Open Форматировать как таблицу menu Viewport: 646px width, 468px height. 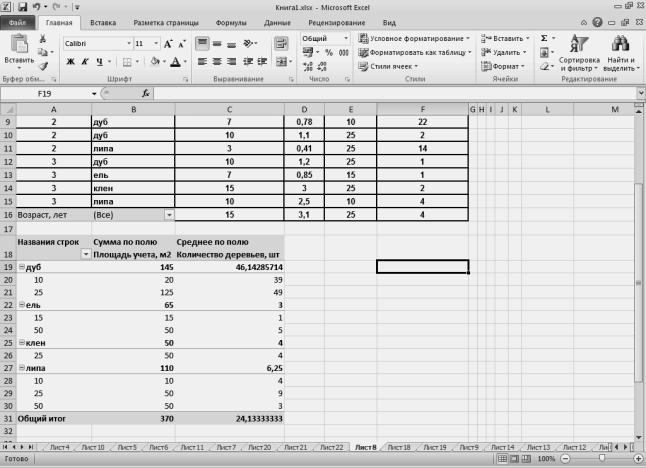pos(414,52)
